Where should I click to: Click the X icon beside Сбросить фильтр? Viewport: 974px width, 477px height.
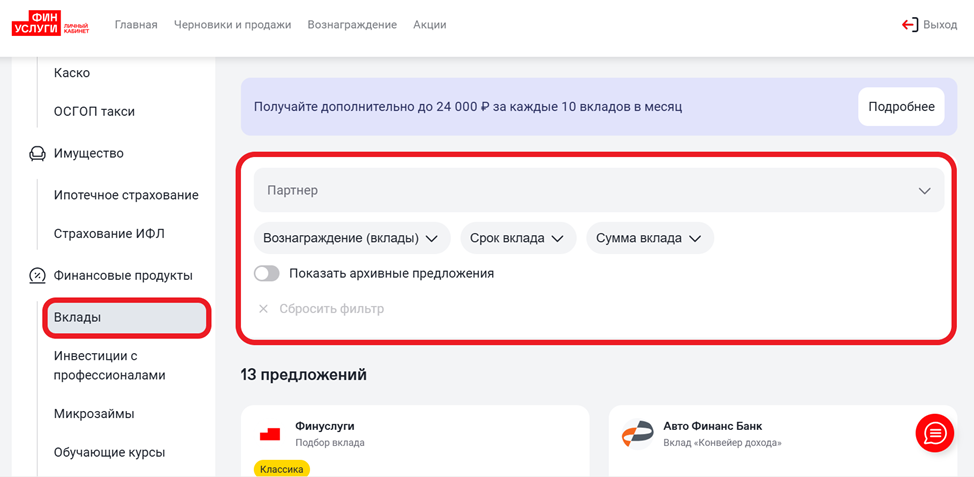(x=264, y=309)
